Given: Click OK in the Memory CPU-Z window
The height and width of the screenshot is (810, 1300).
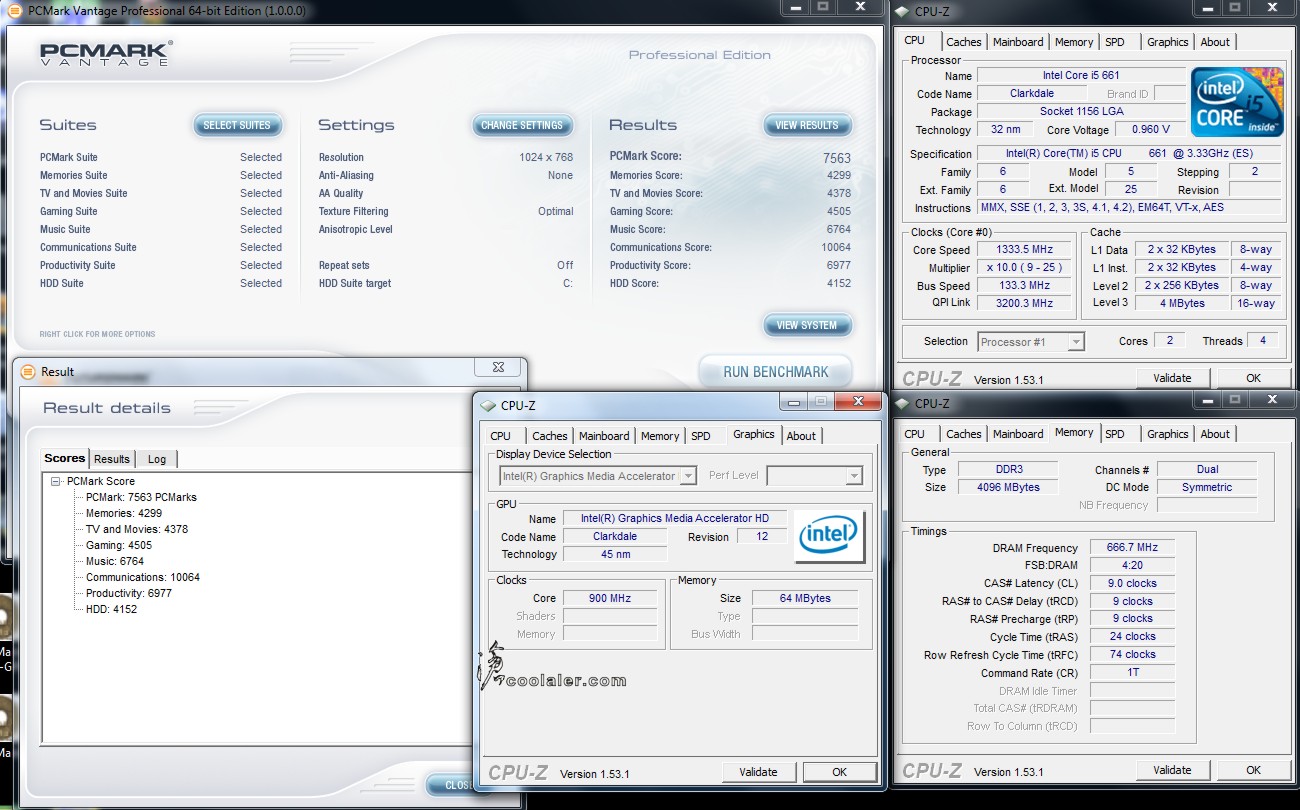Looking at the screenshot, I should (1253, 770).
